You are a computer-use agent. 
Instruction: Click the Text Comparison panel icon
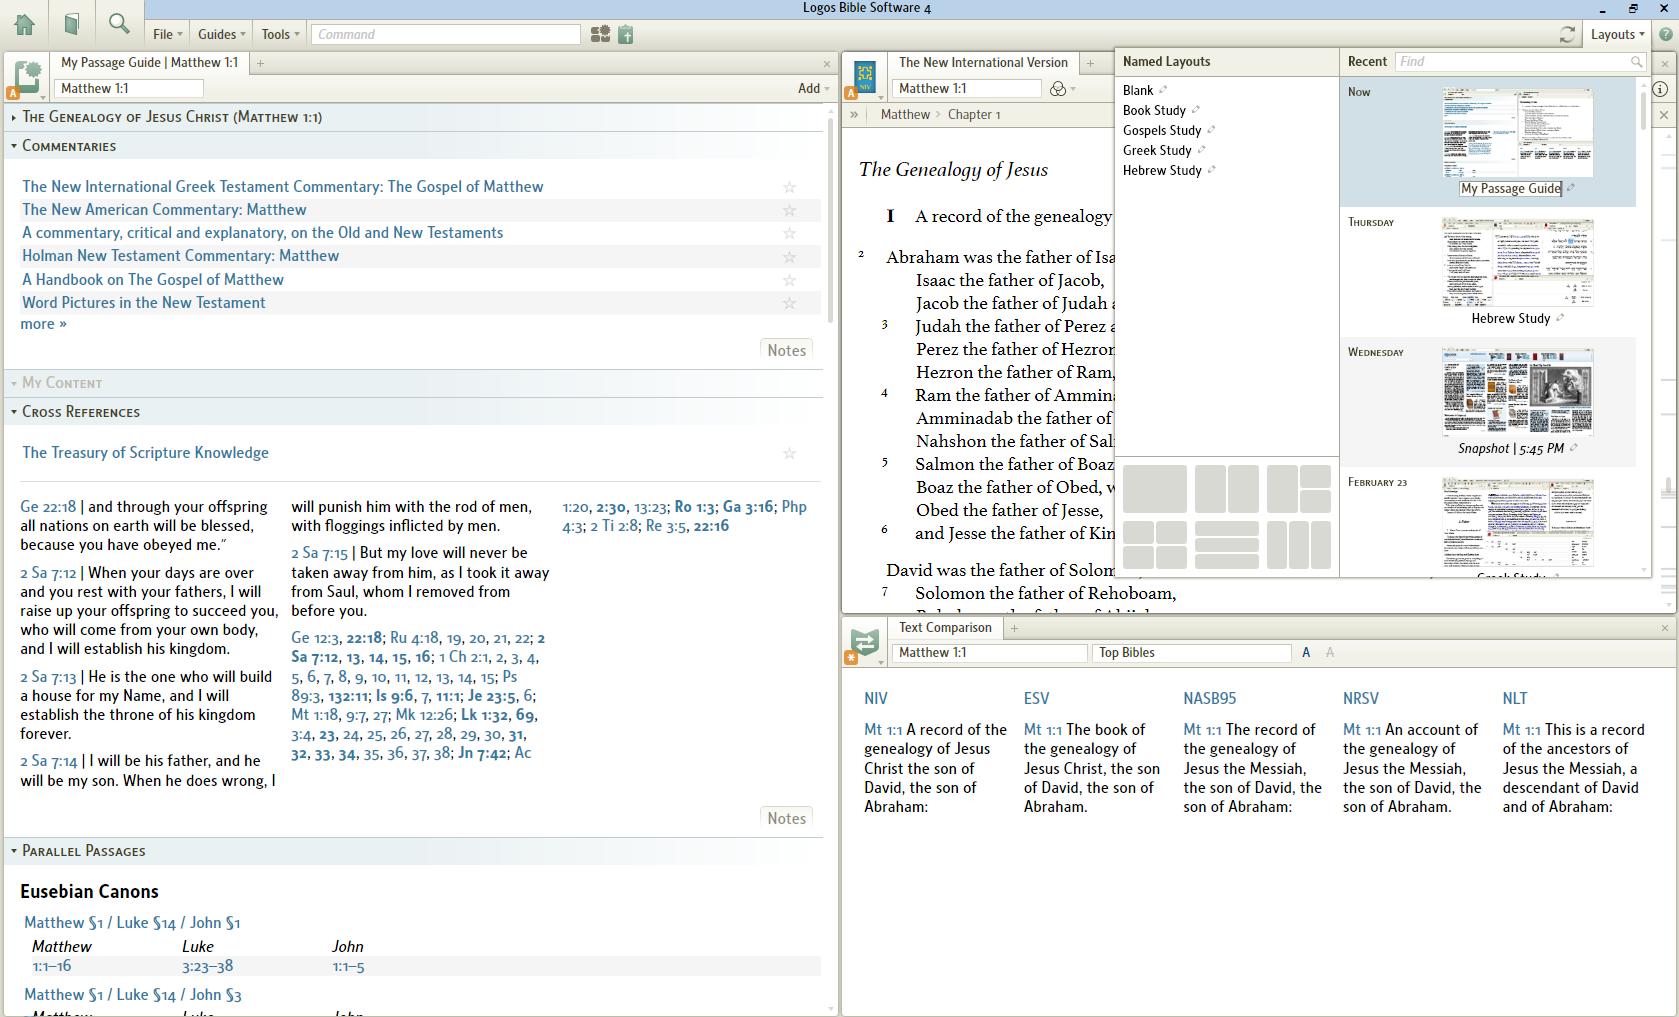coord(864,642)
